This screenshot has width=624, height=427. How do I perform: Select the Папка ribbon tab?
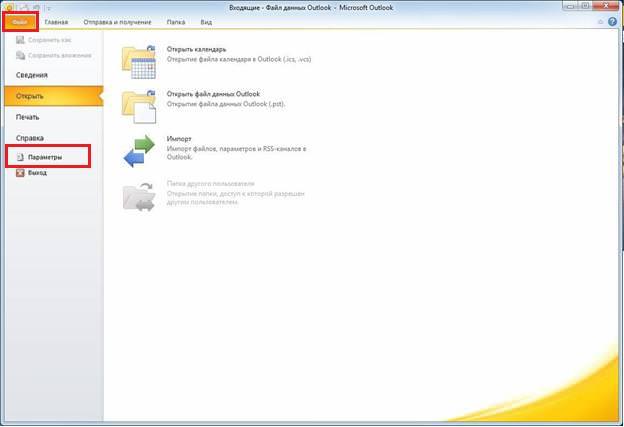(176, 22)
